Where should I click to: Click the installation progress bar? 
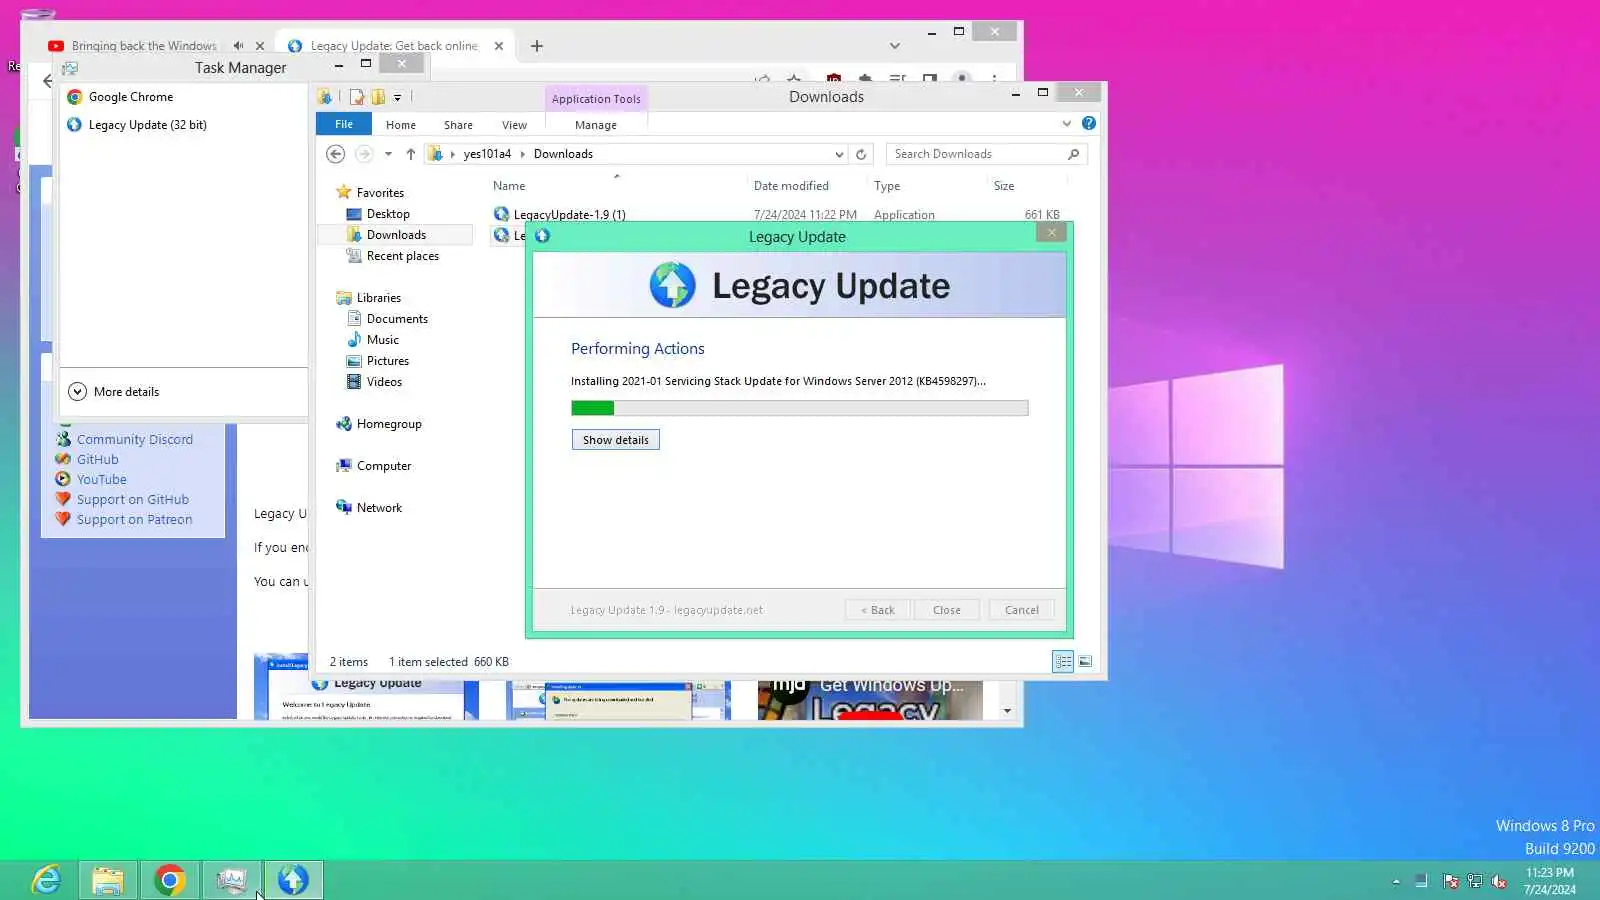[799, 408]
